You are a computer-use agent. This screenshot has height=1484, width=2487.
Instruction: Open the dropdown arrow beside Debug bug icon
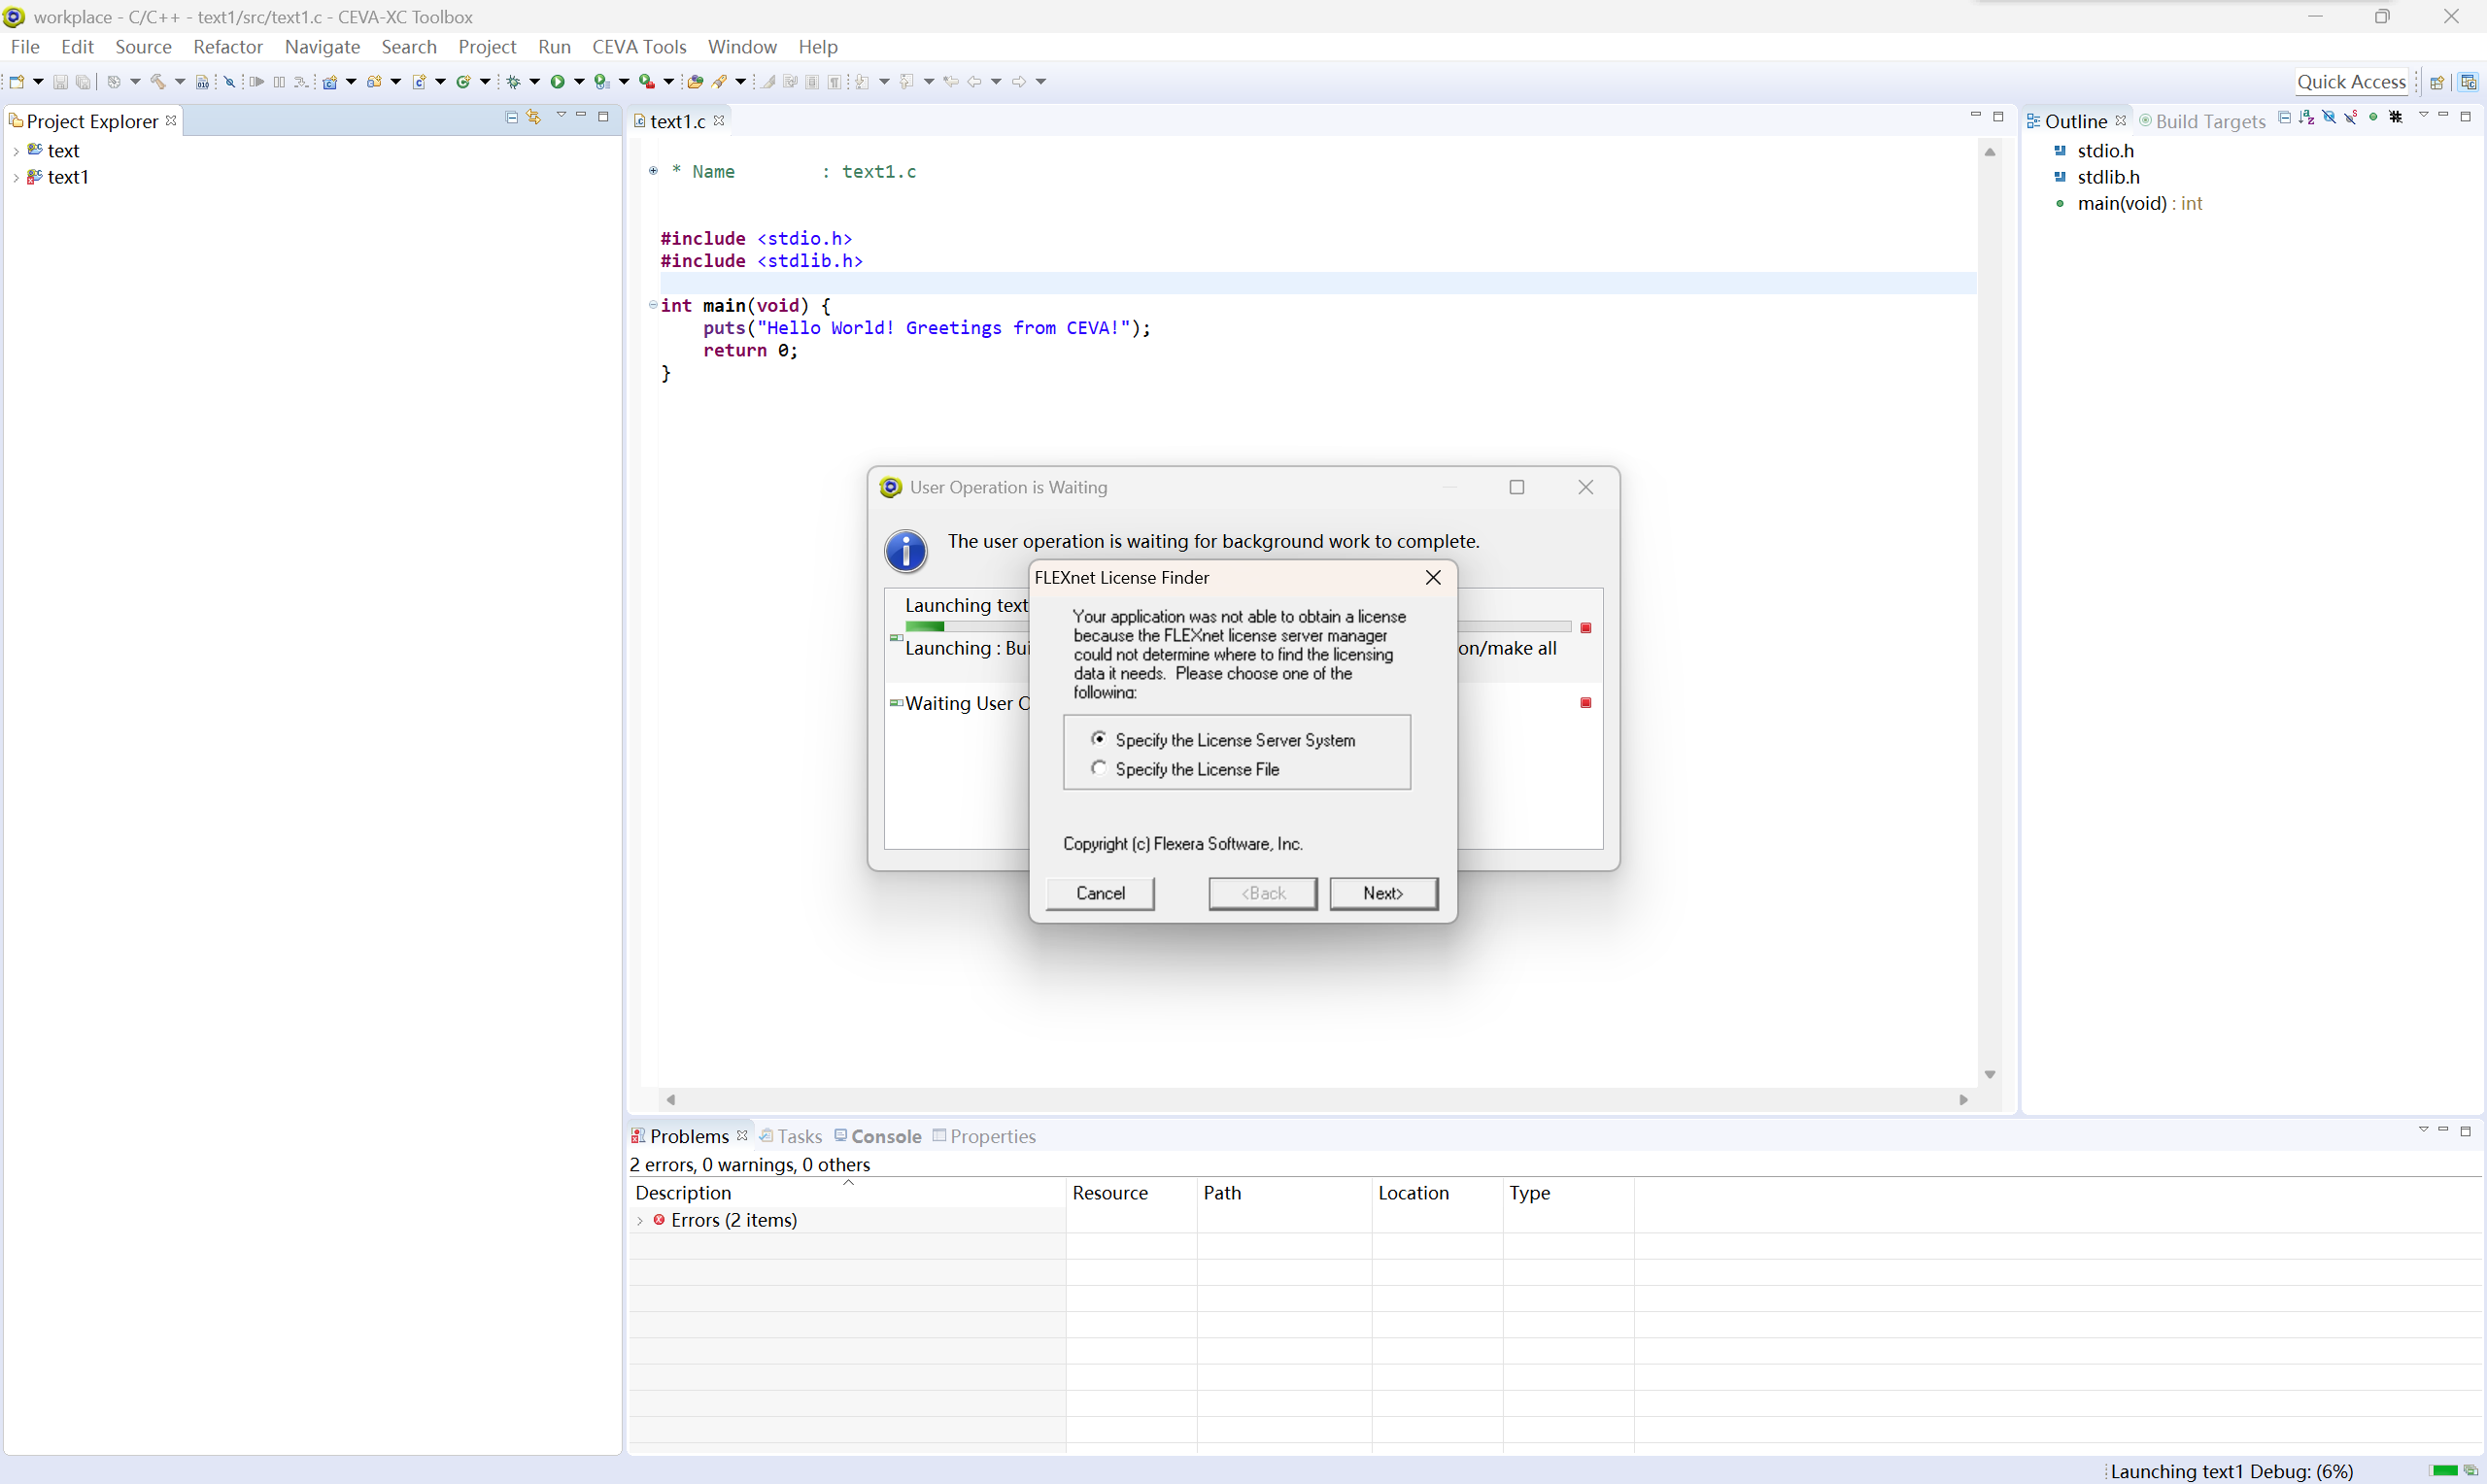535,82
